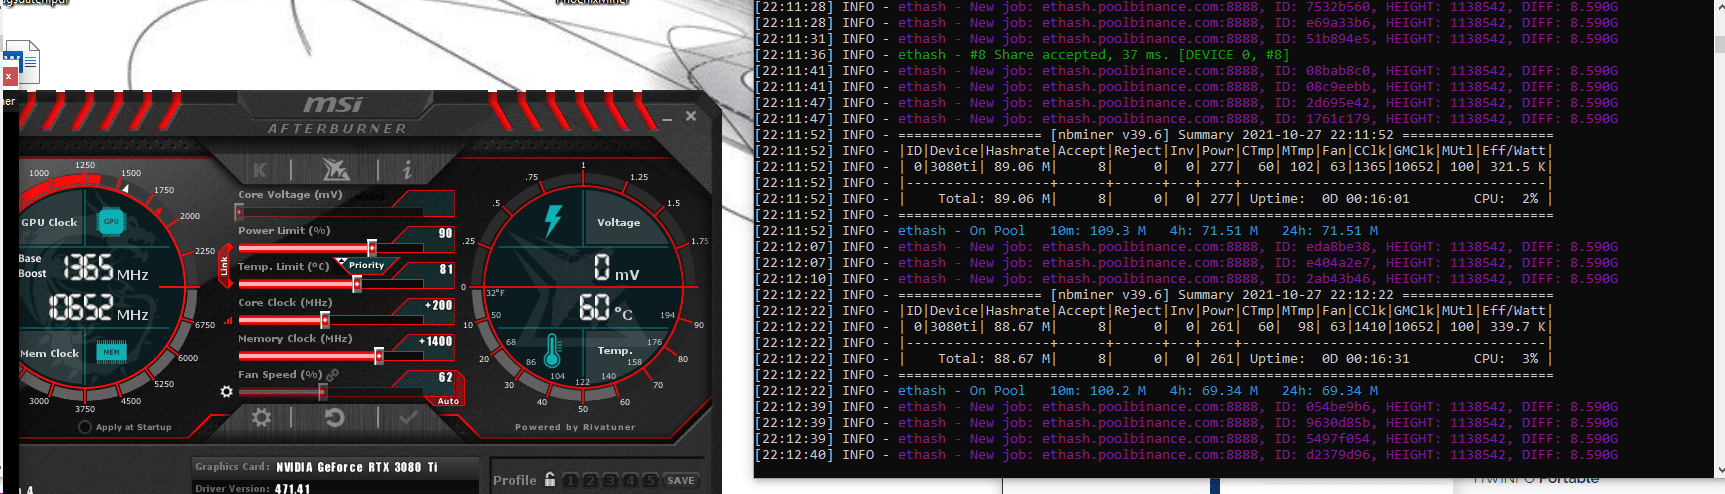Toggle the fan speed link chain icon

tap(333, 375)
